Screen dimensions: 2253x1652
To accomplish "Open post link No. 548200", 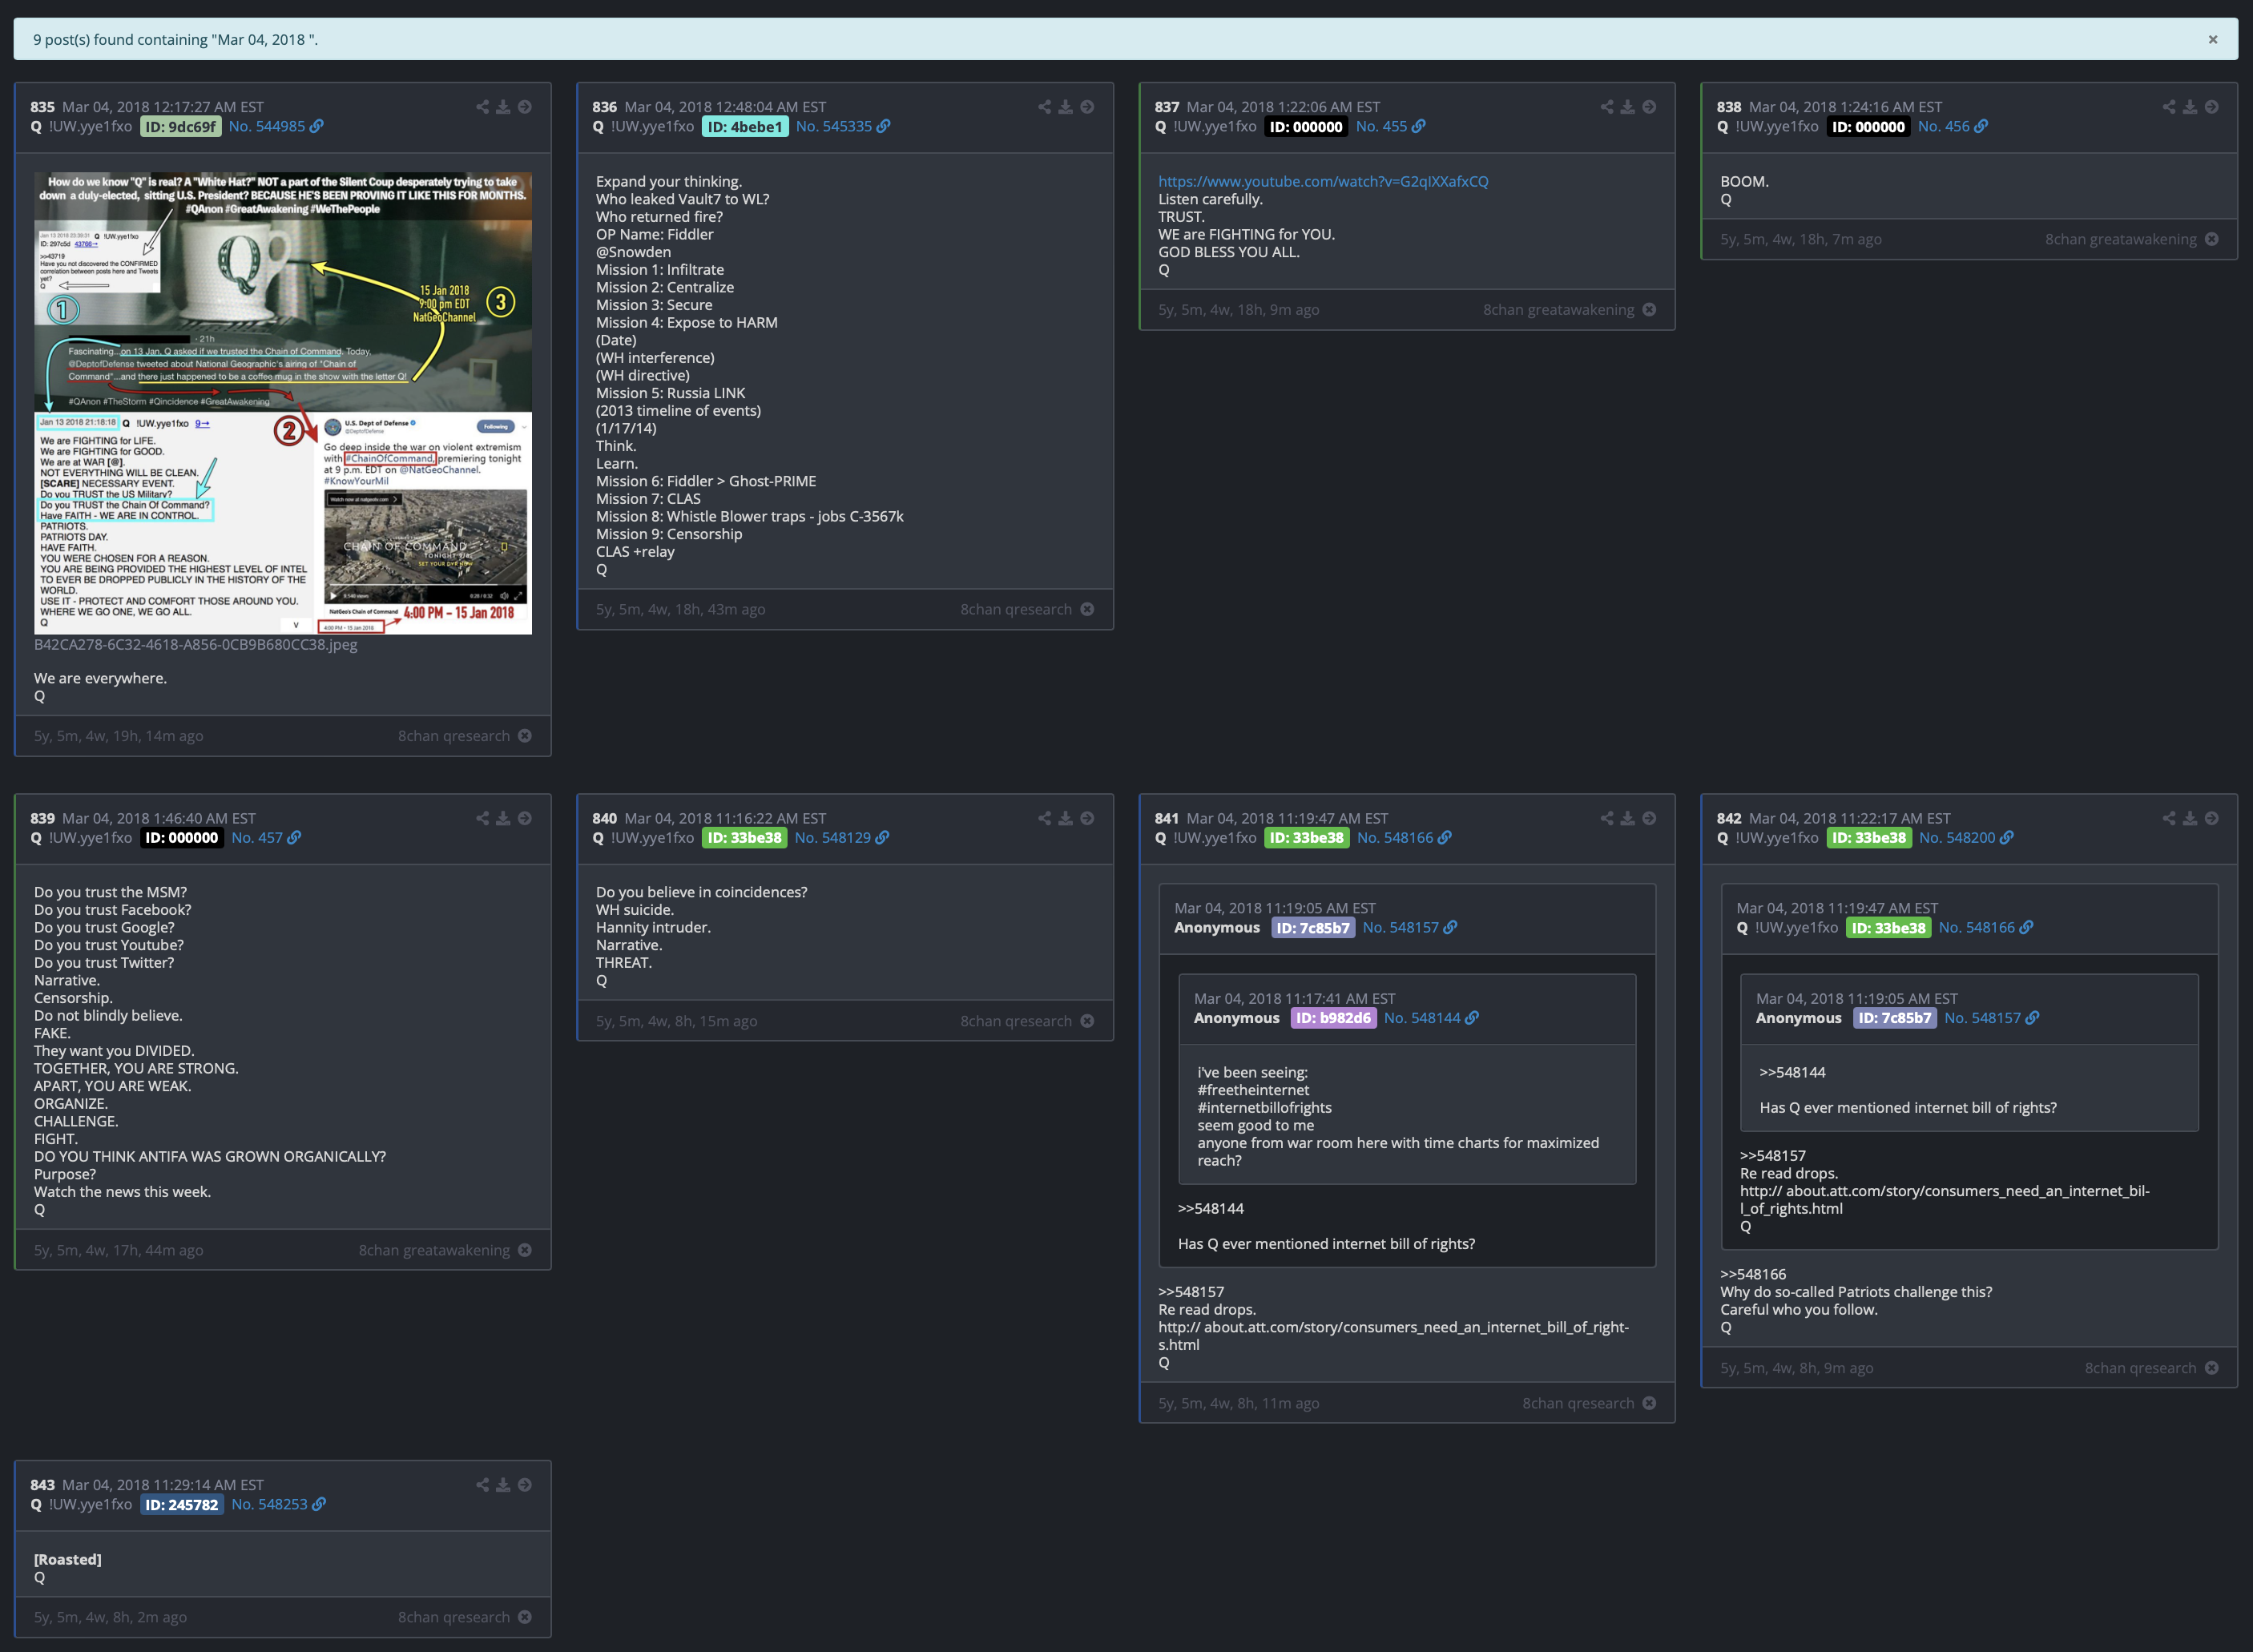I will [1966, 838].
